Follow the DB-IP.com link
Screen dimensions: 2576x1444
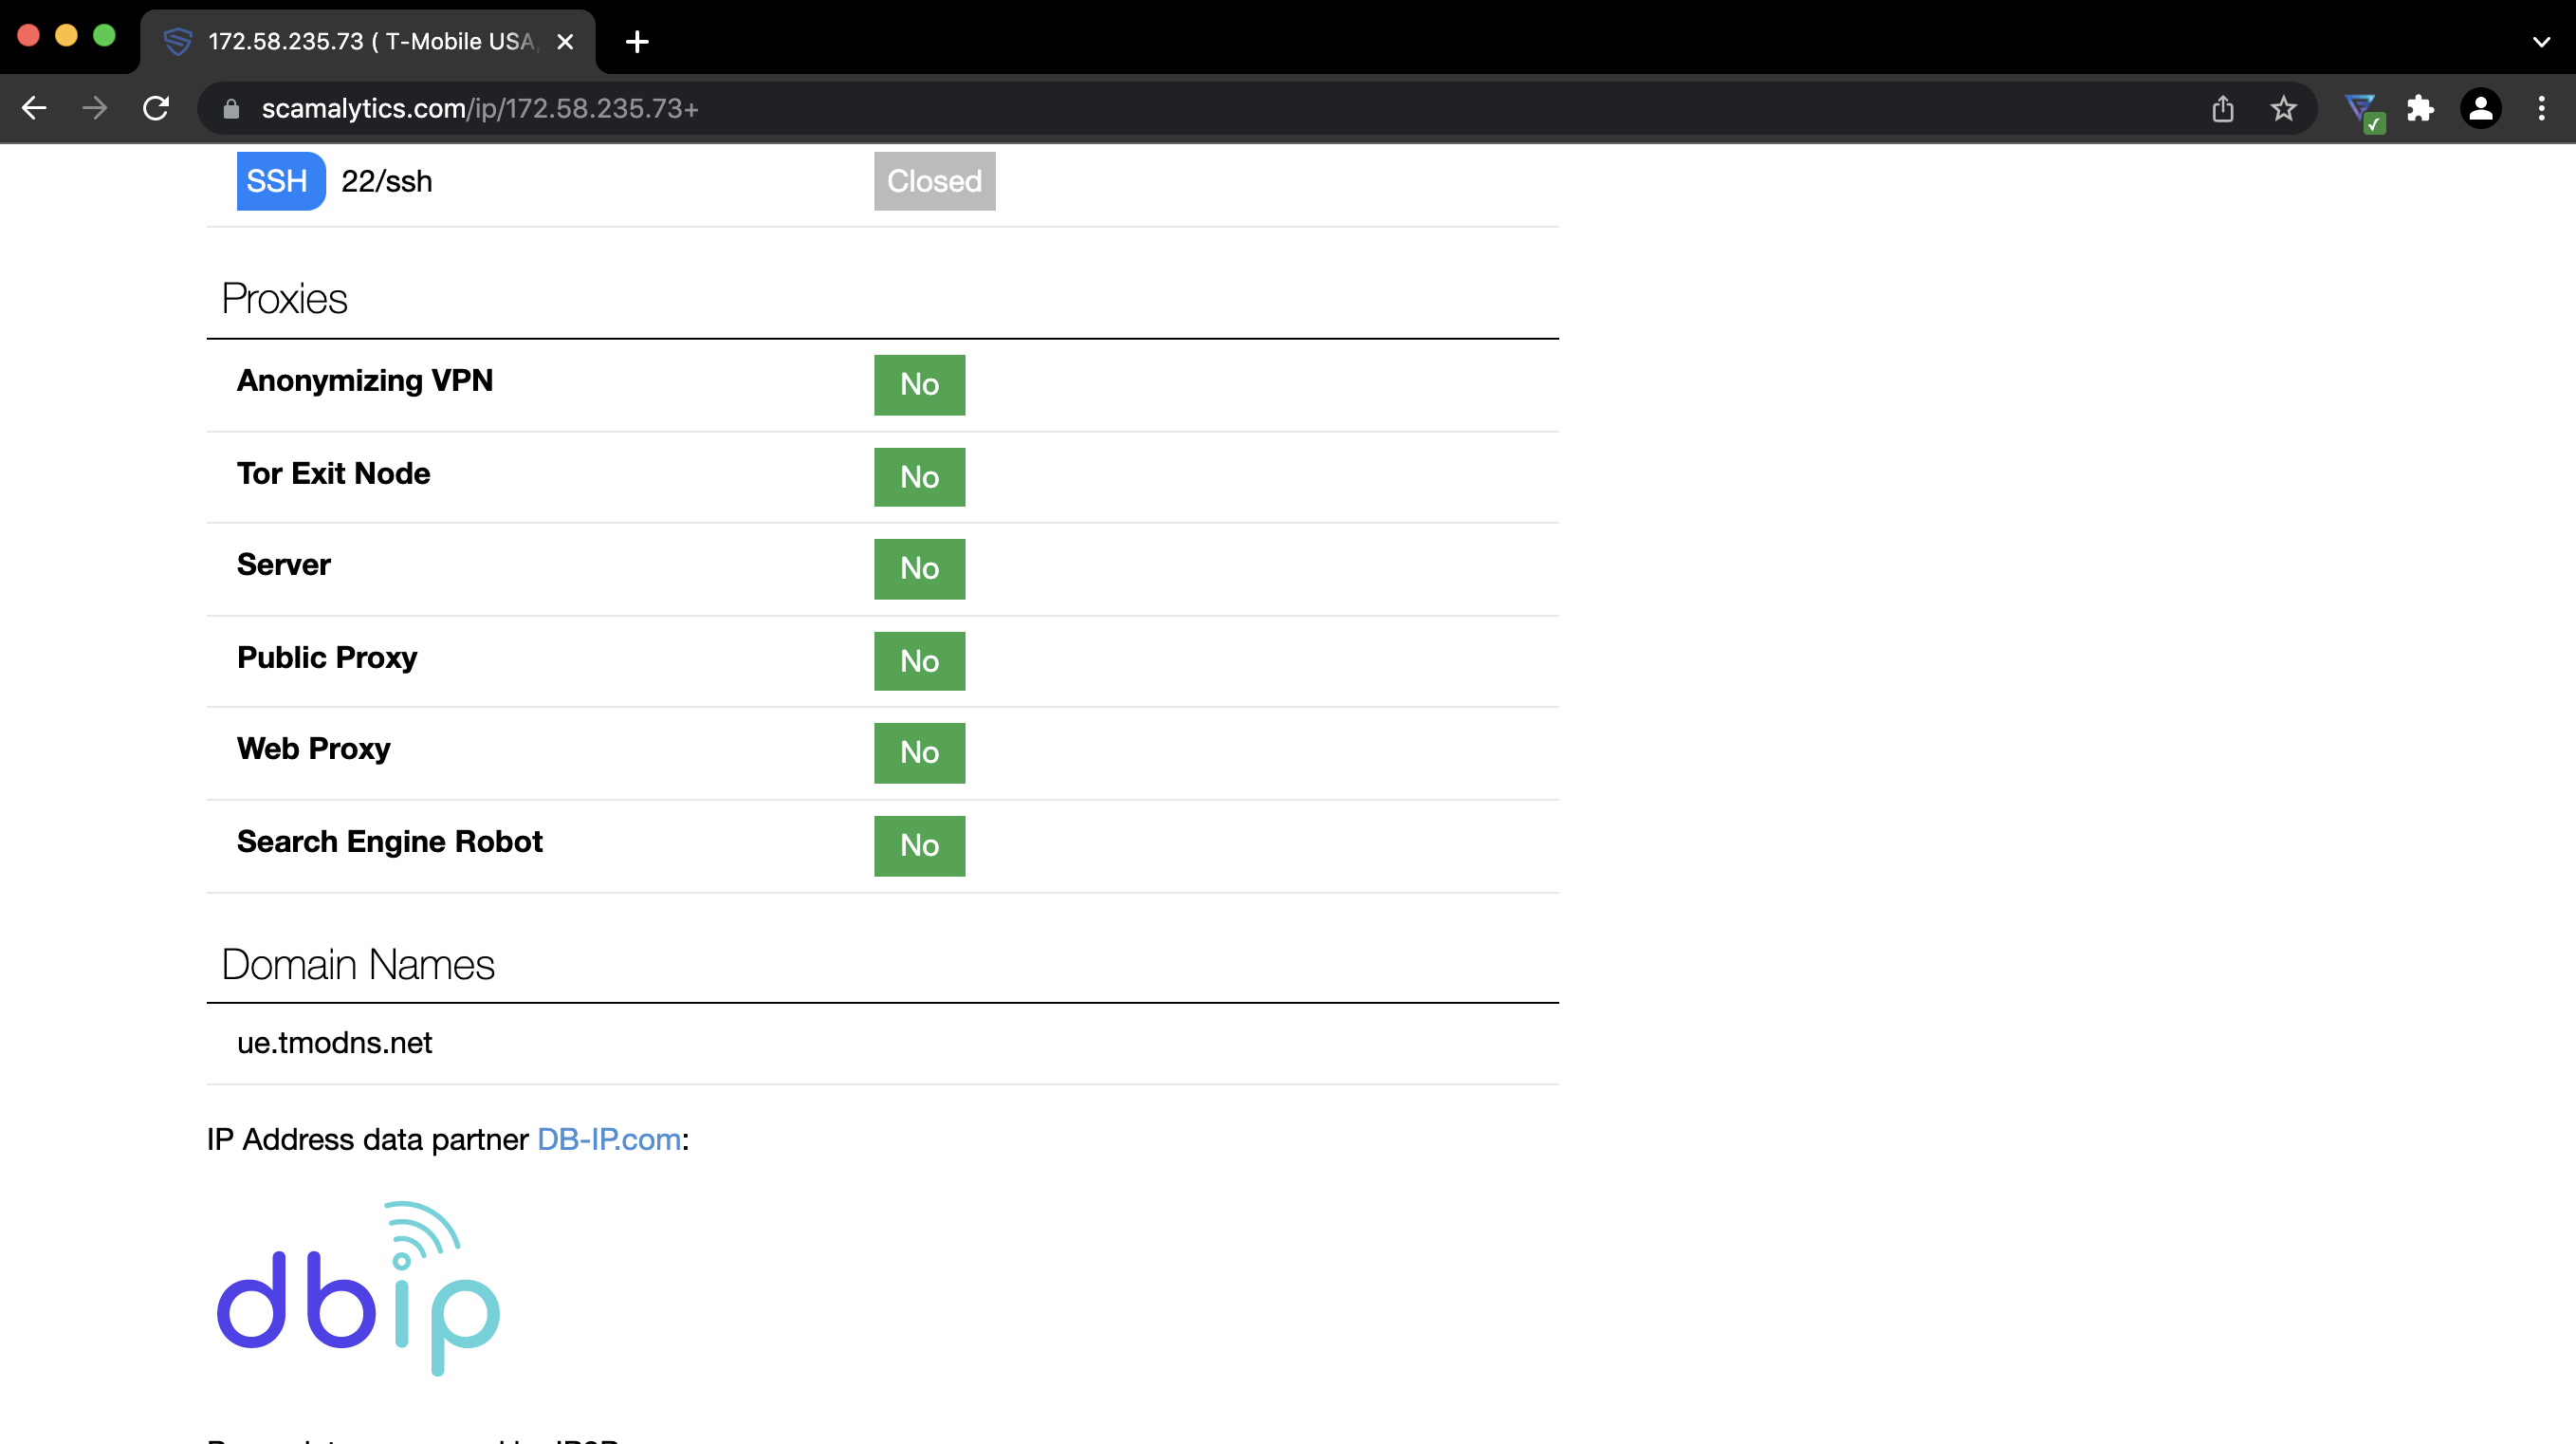[608, 1139]
